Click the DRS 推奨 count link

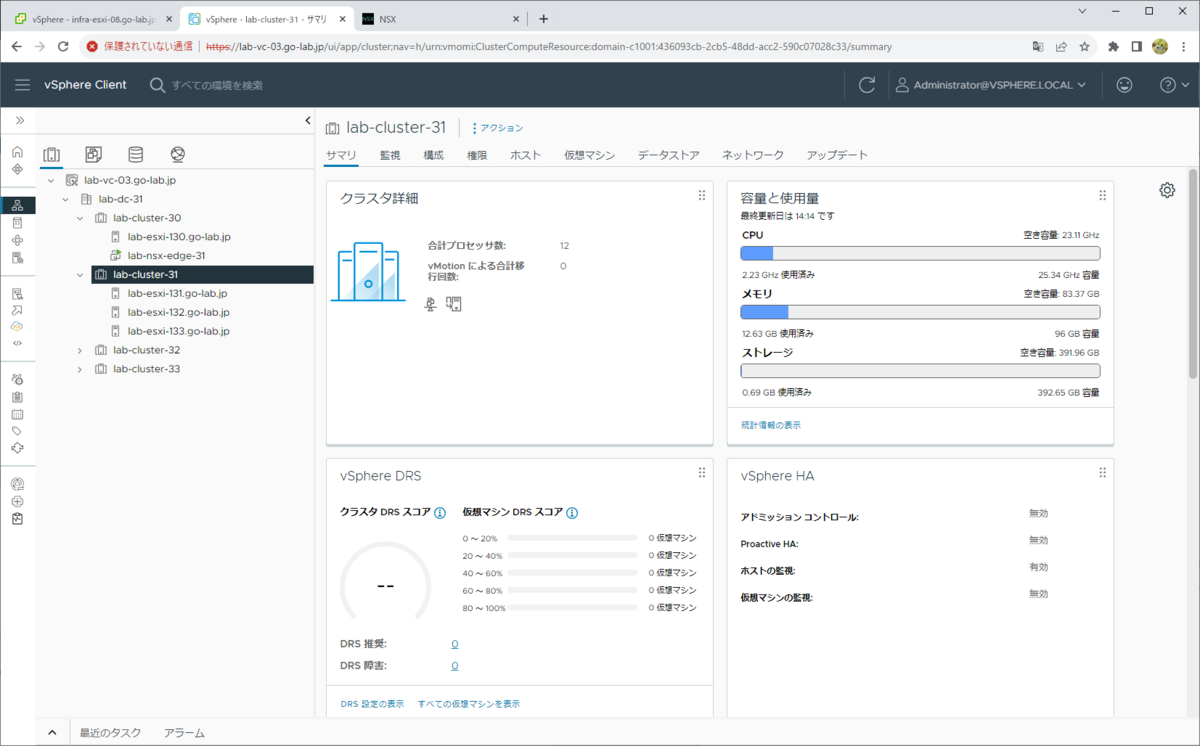tap(455, 644)
